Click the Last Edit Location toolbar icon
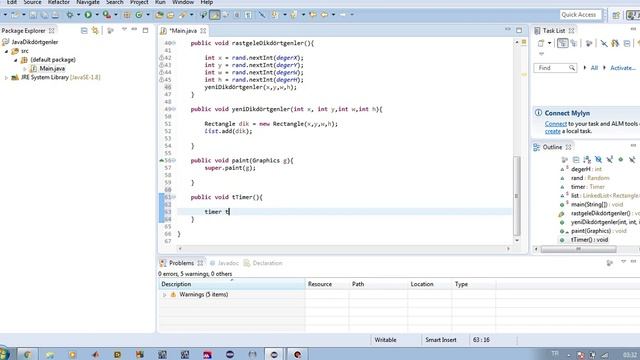Viewport: 640px width, 360px height. click(313, 15)
